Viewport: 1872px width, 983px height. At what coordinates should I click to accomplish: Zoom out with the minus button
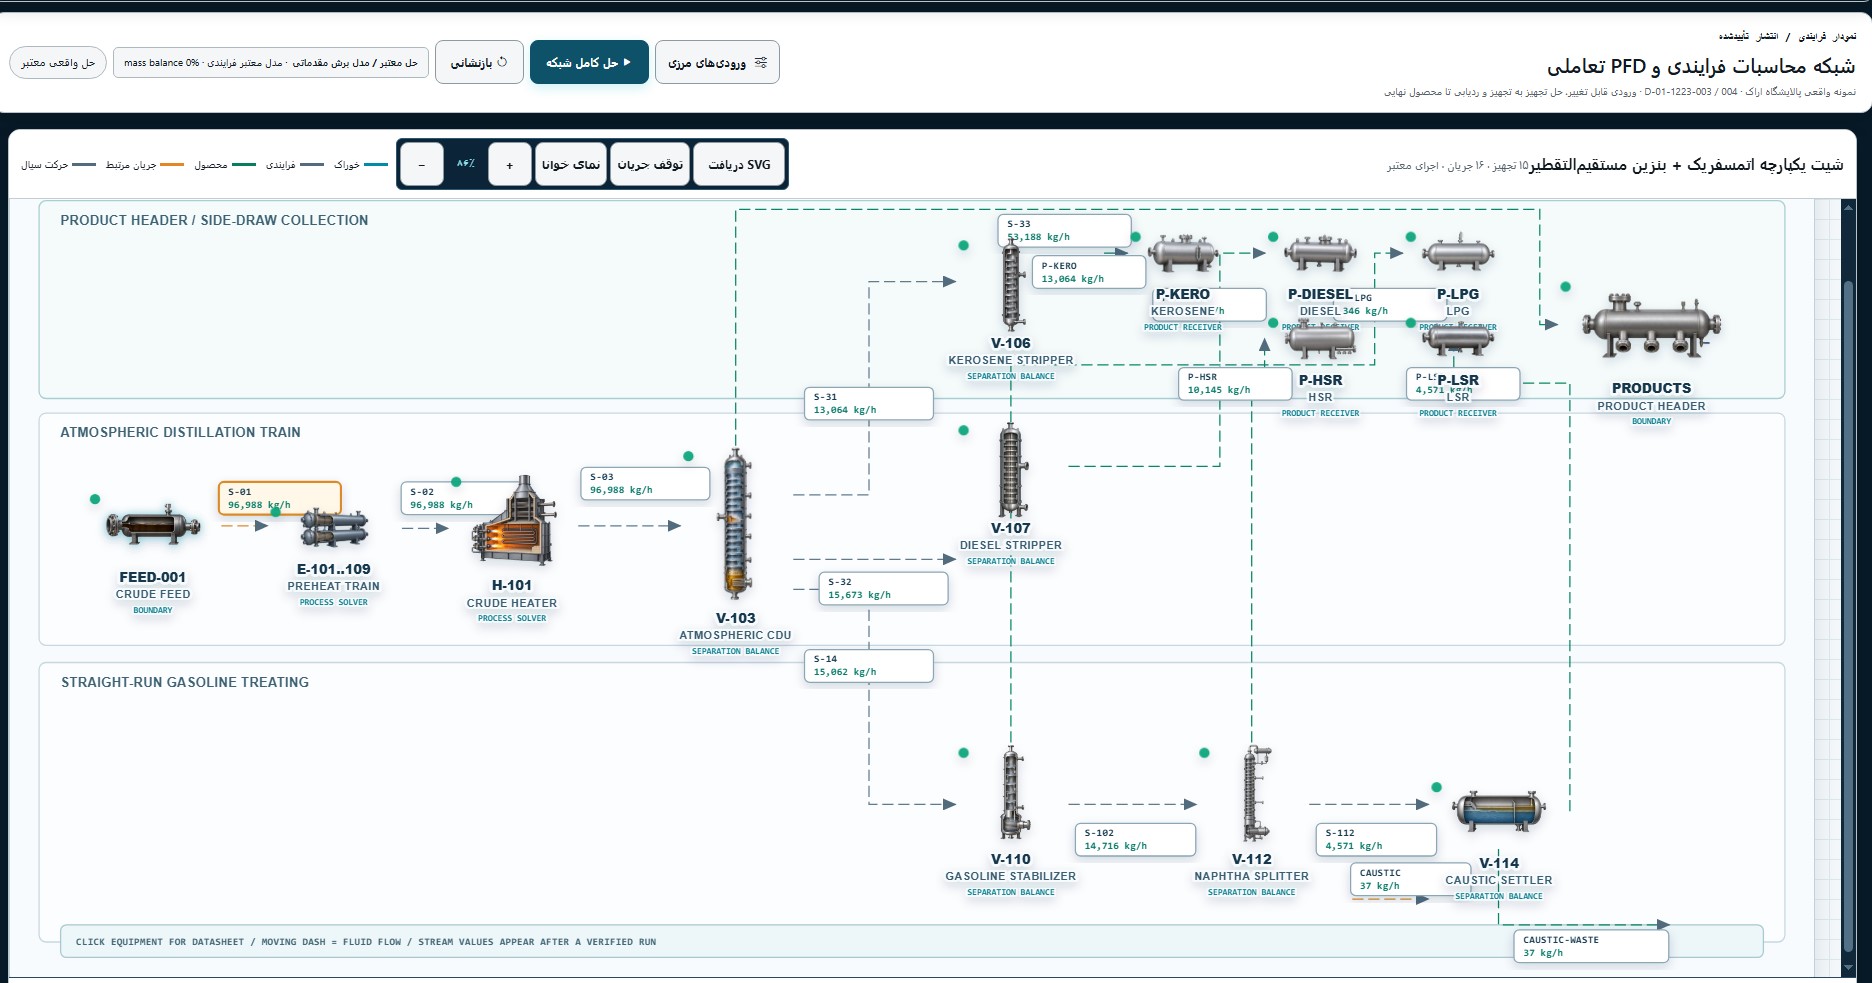[x=422, y=164]
